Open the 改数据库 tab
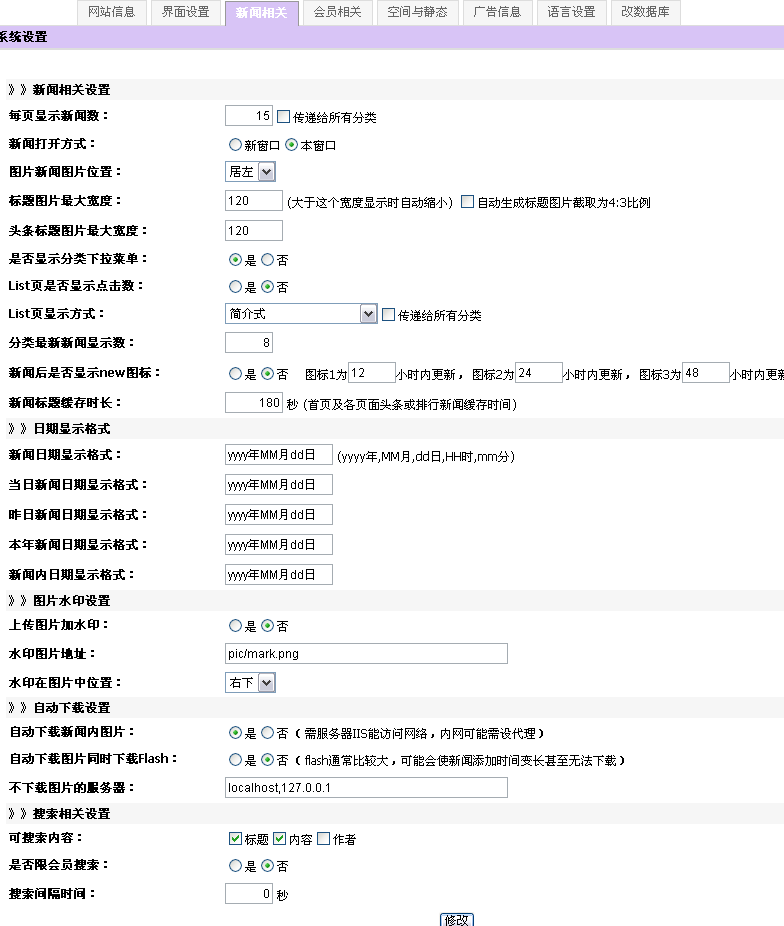 point(645,12)
